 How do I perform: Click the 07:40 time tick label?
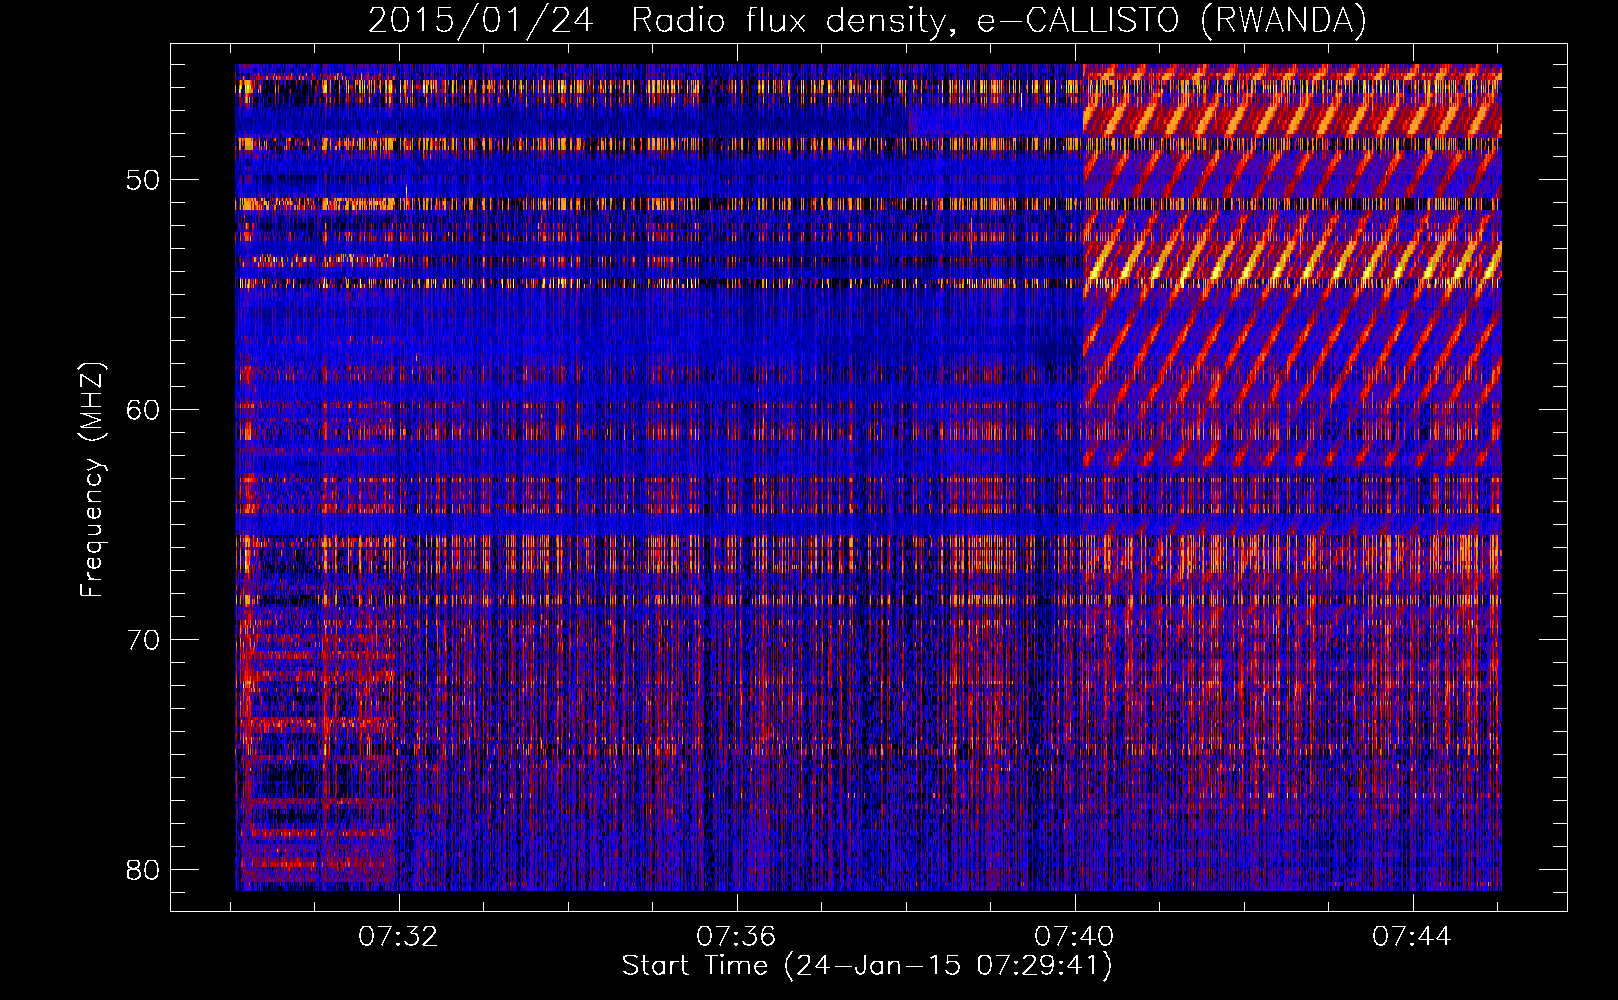(x=1074, y=937)
